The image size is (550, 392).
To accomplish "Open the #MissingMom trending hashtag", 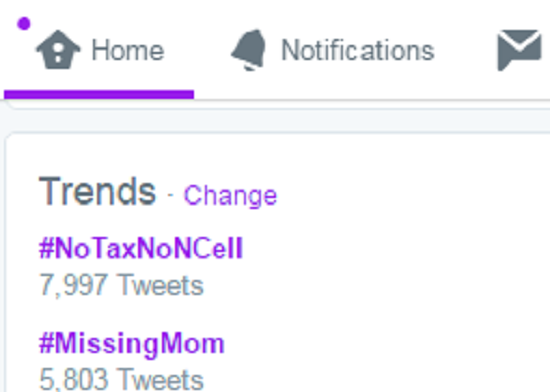I will [132, 344].
